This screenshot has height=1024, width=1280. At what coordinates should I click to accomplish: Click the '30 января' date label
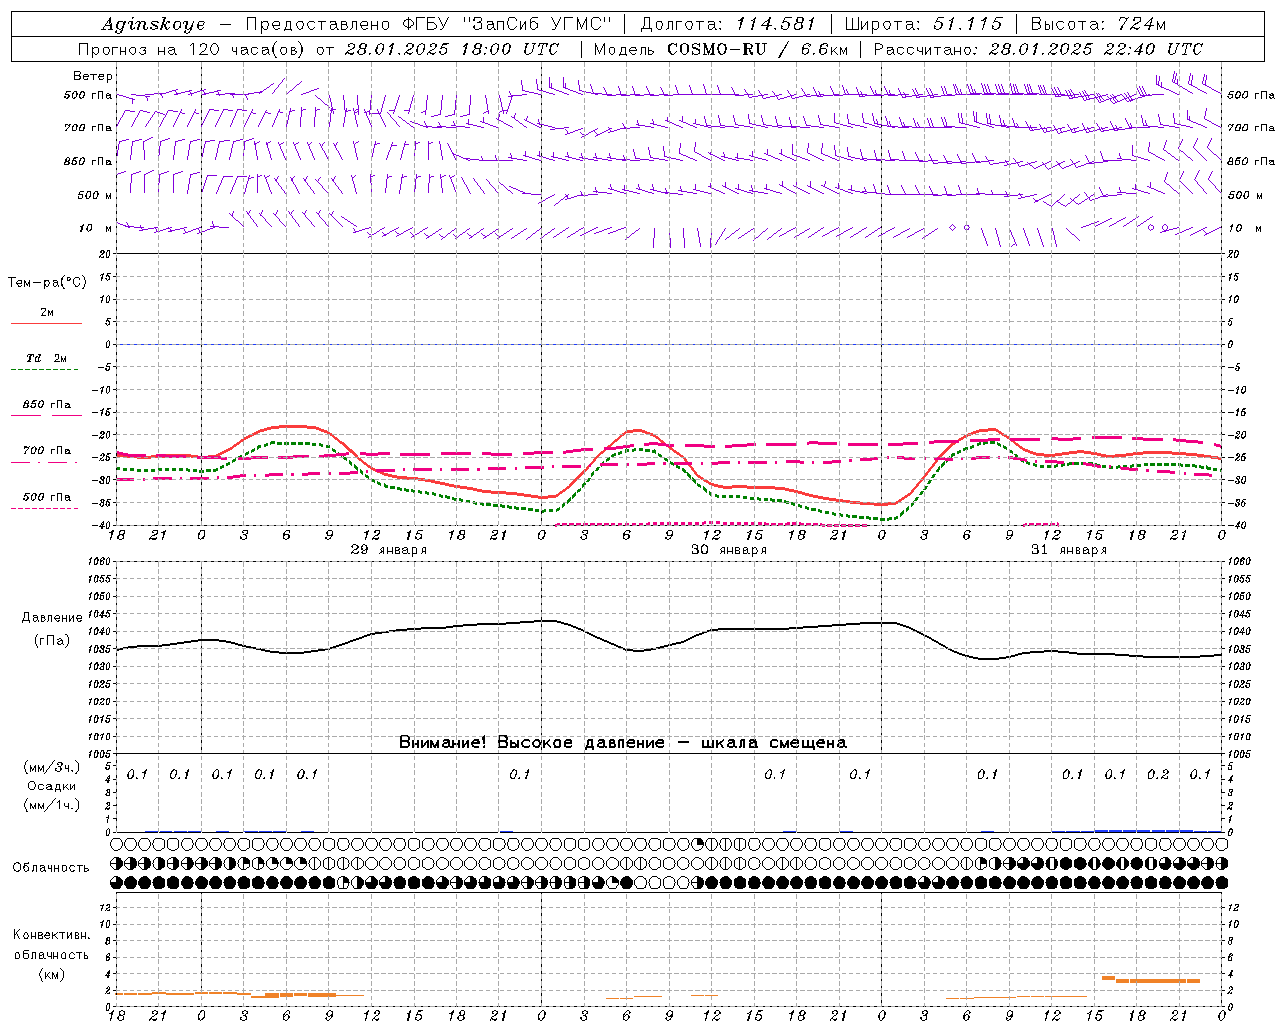729,550
